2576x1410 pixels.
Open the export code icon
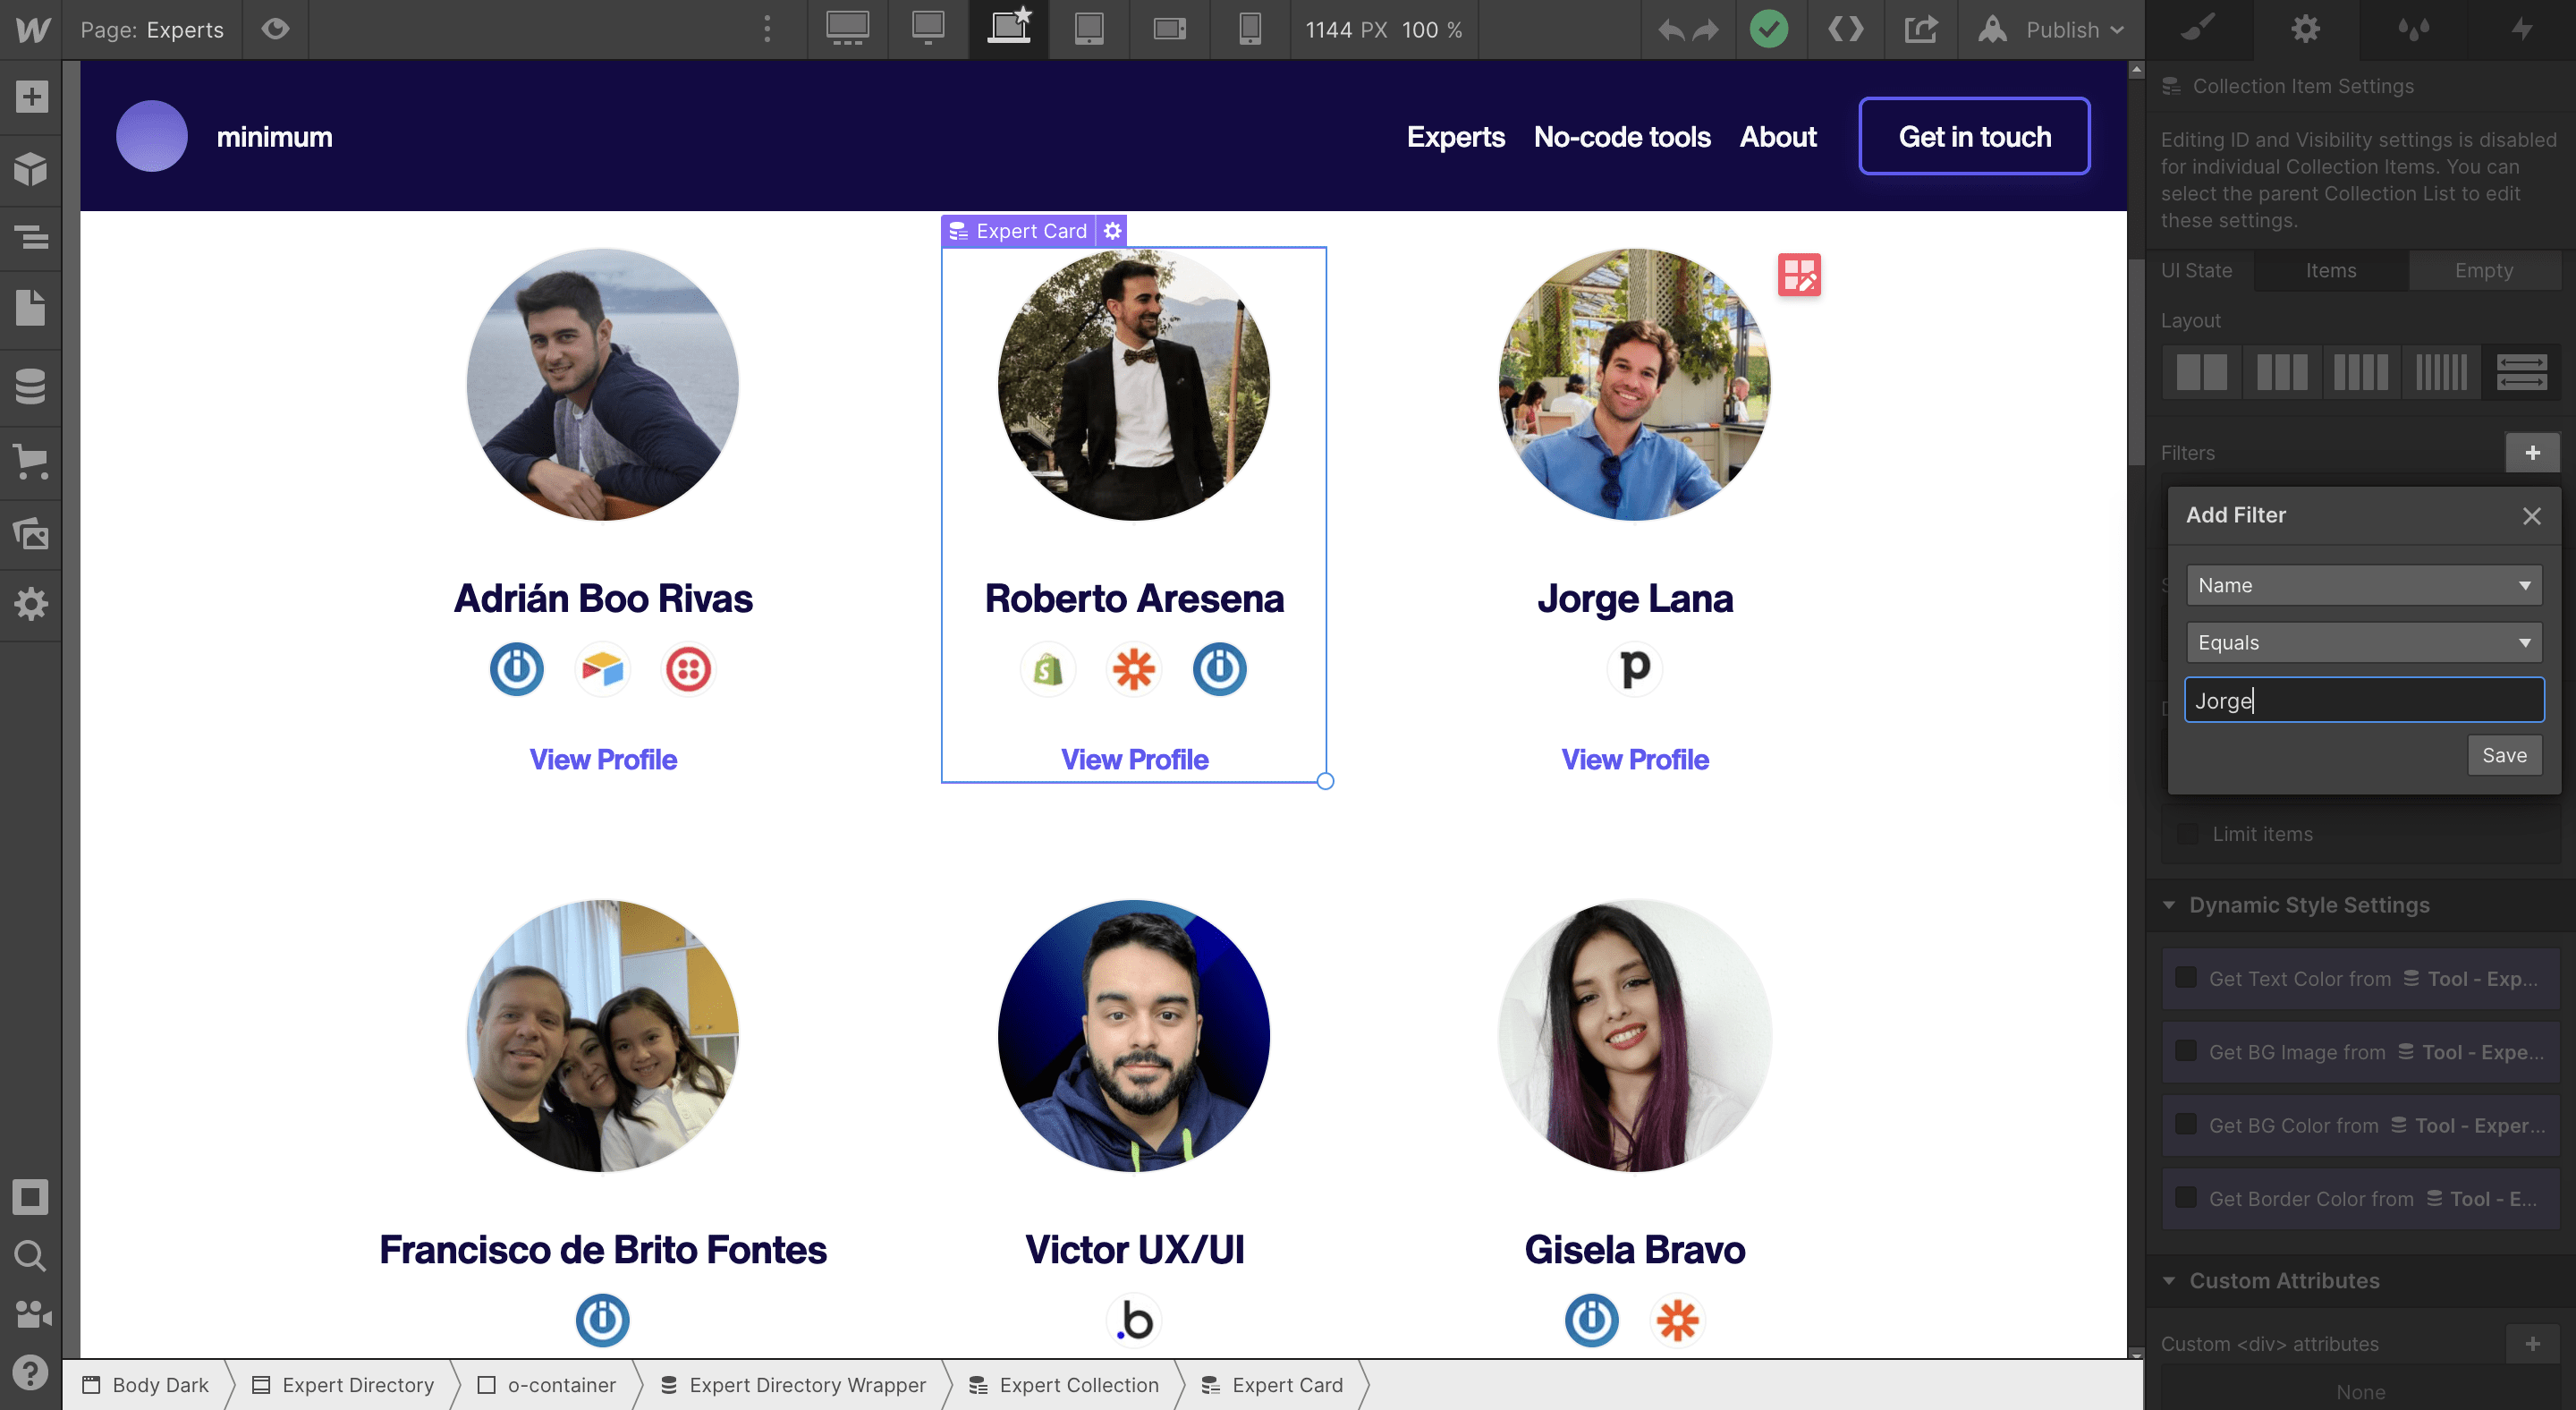pos(1845,29)
